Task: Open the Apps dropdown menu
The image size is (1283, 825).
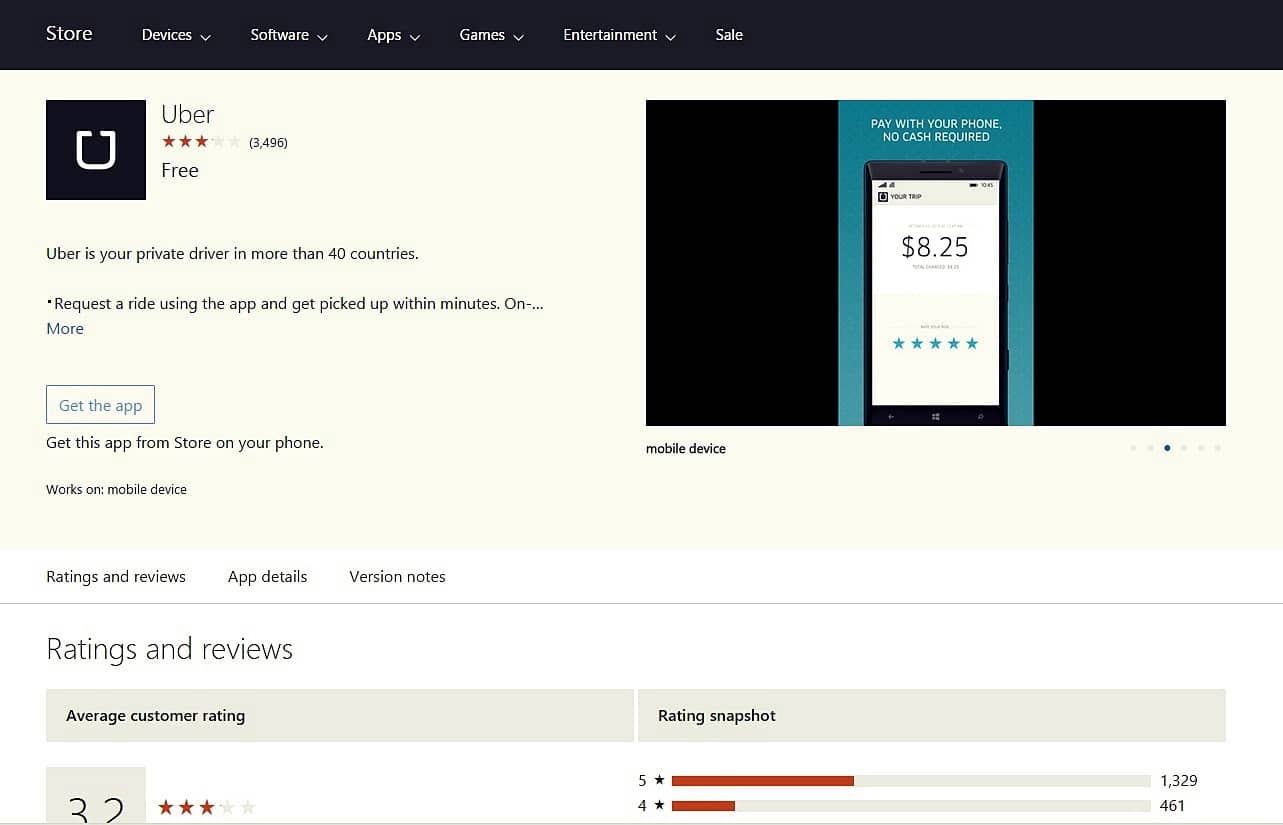Action: pyautogui.click(x=394, y=35)
